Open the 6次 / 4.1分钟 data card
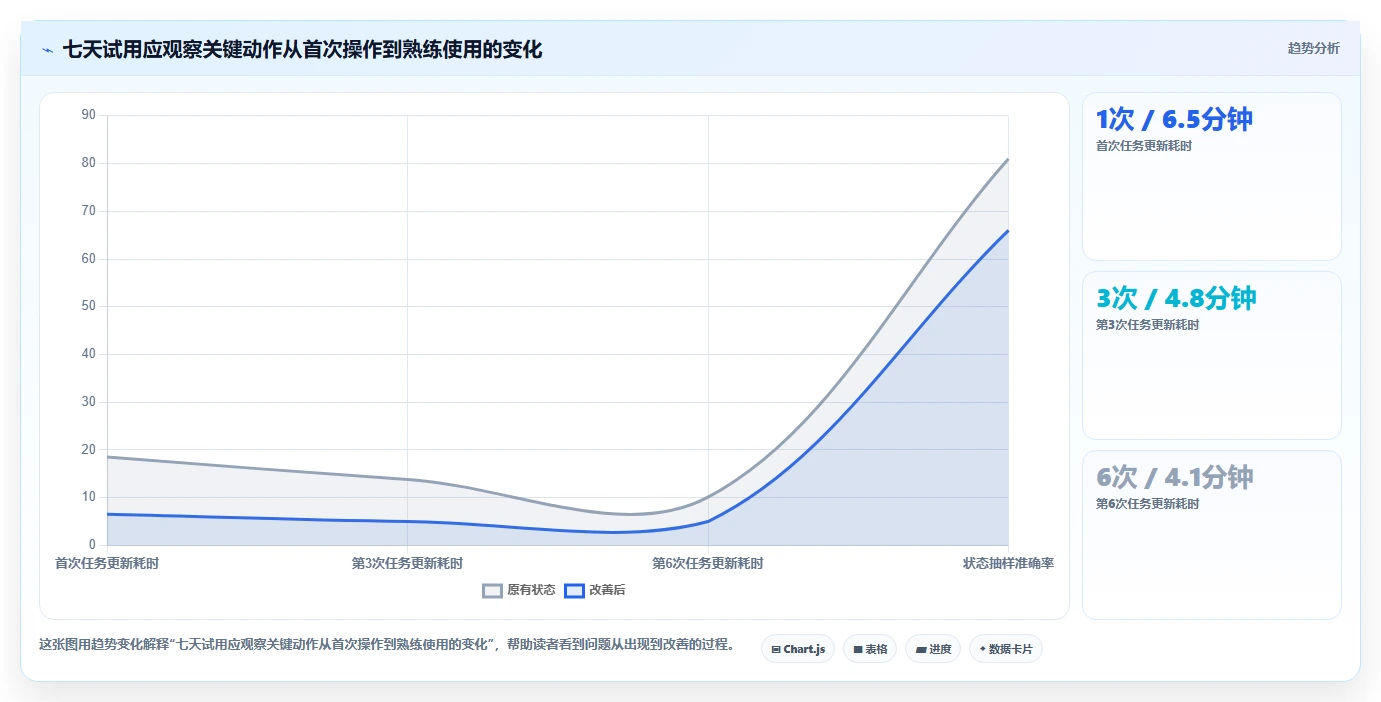Viewport: 1381px width, 702px height. pos(1211,535)
